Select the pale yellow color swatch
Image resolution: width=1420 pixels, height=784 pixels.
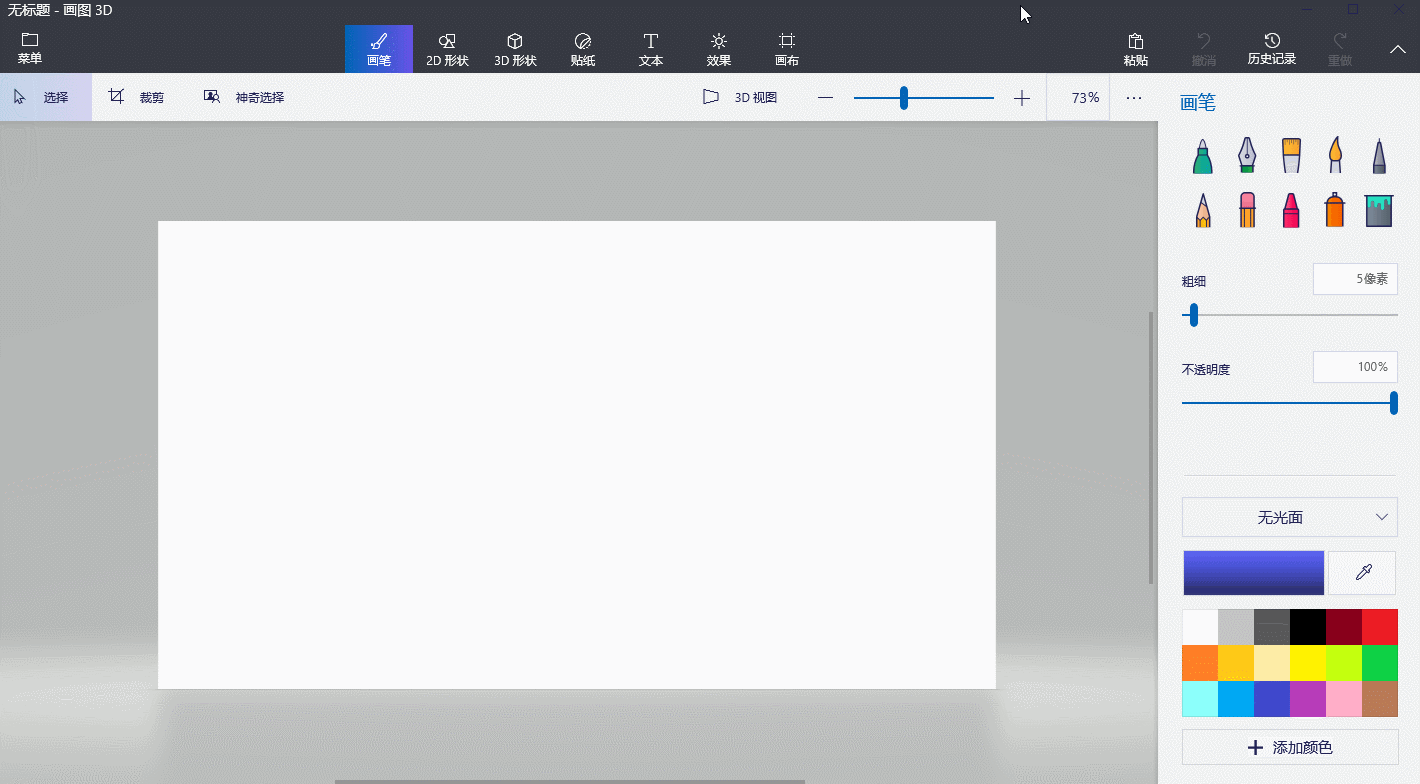[1272, 663]
